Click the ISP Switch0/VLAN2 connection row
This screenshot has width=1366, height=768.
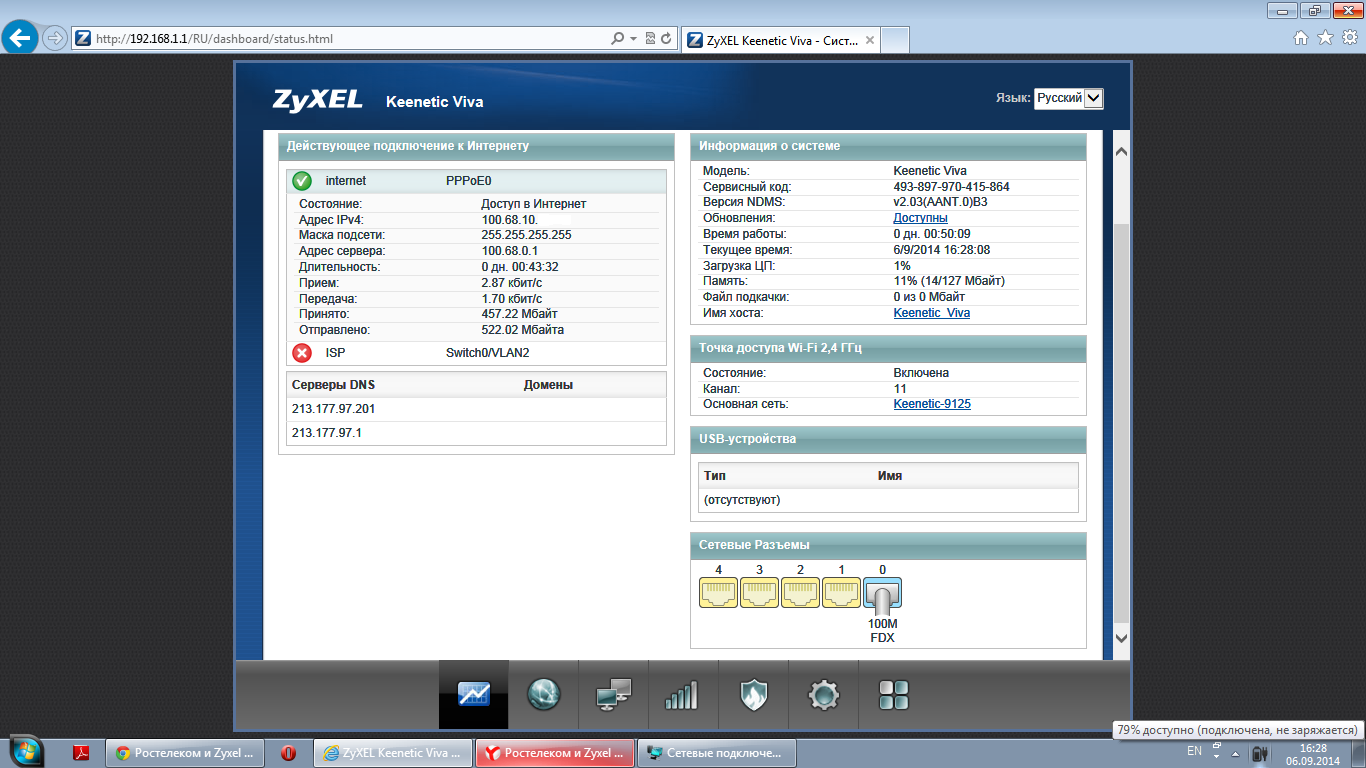coord(476,353)
